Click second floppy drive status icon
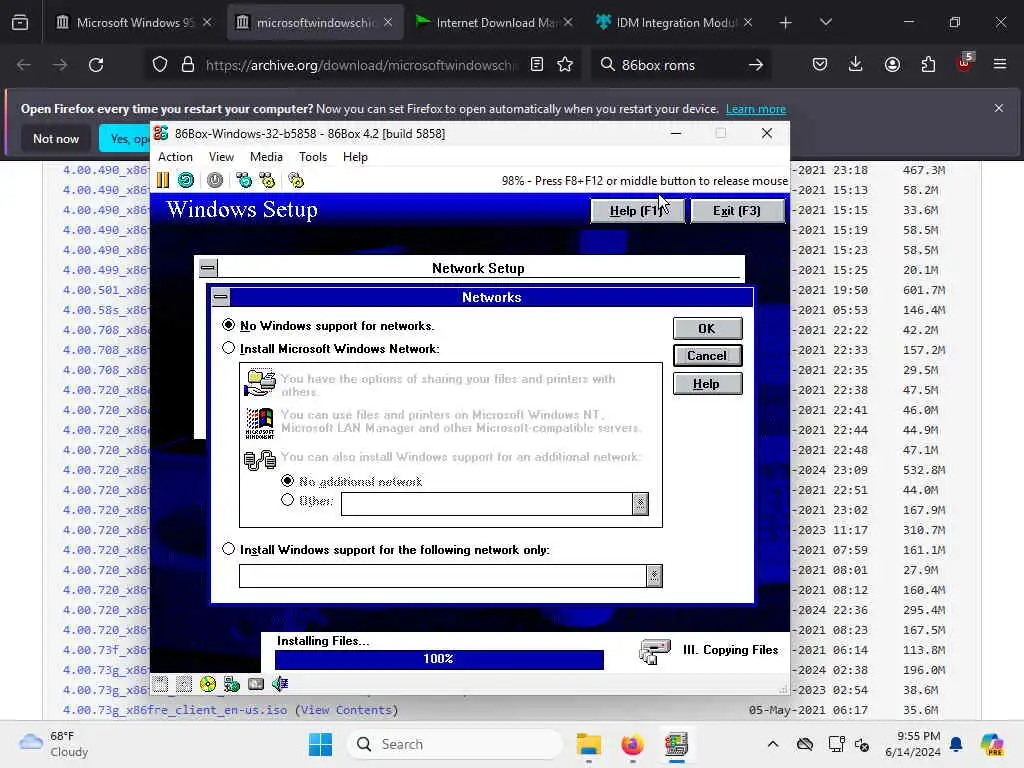 pyautogui.click(x=184, y=684)
